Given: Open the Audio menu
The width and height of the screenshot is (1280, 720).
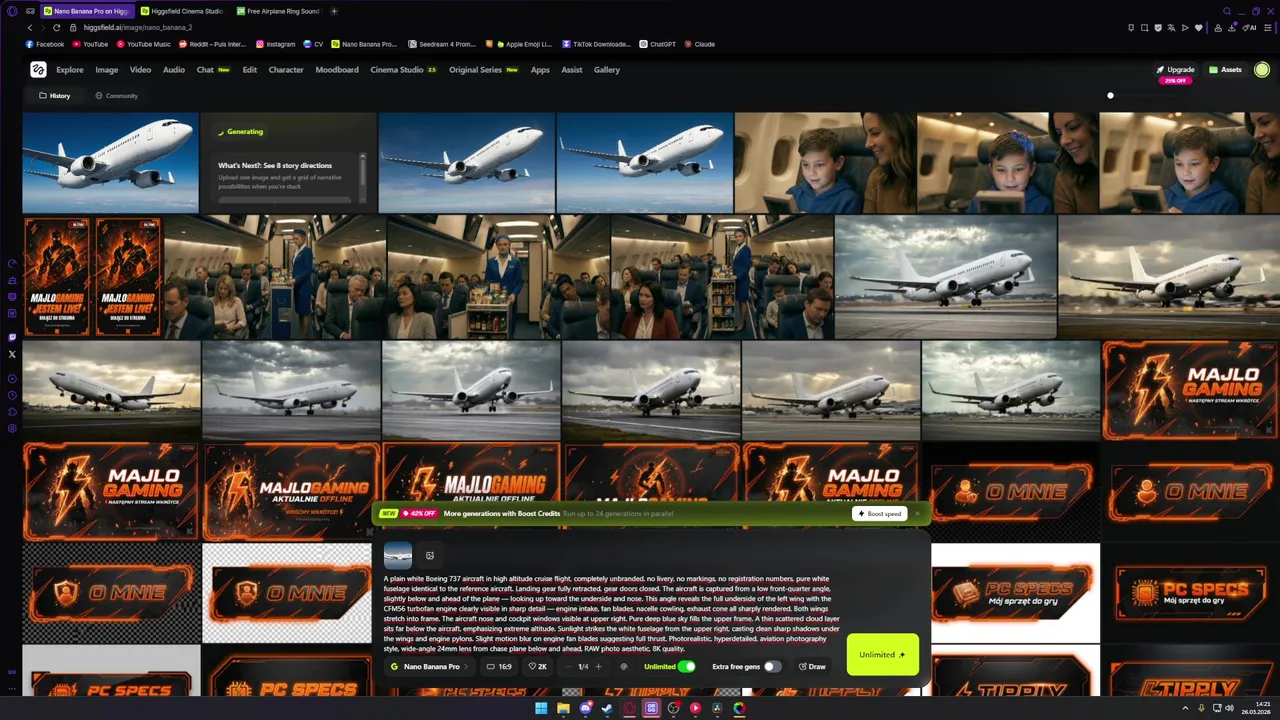Looking at the screenshot, I should click(174, 70).
